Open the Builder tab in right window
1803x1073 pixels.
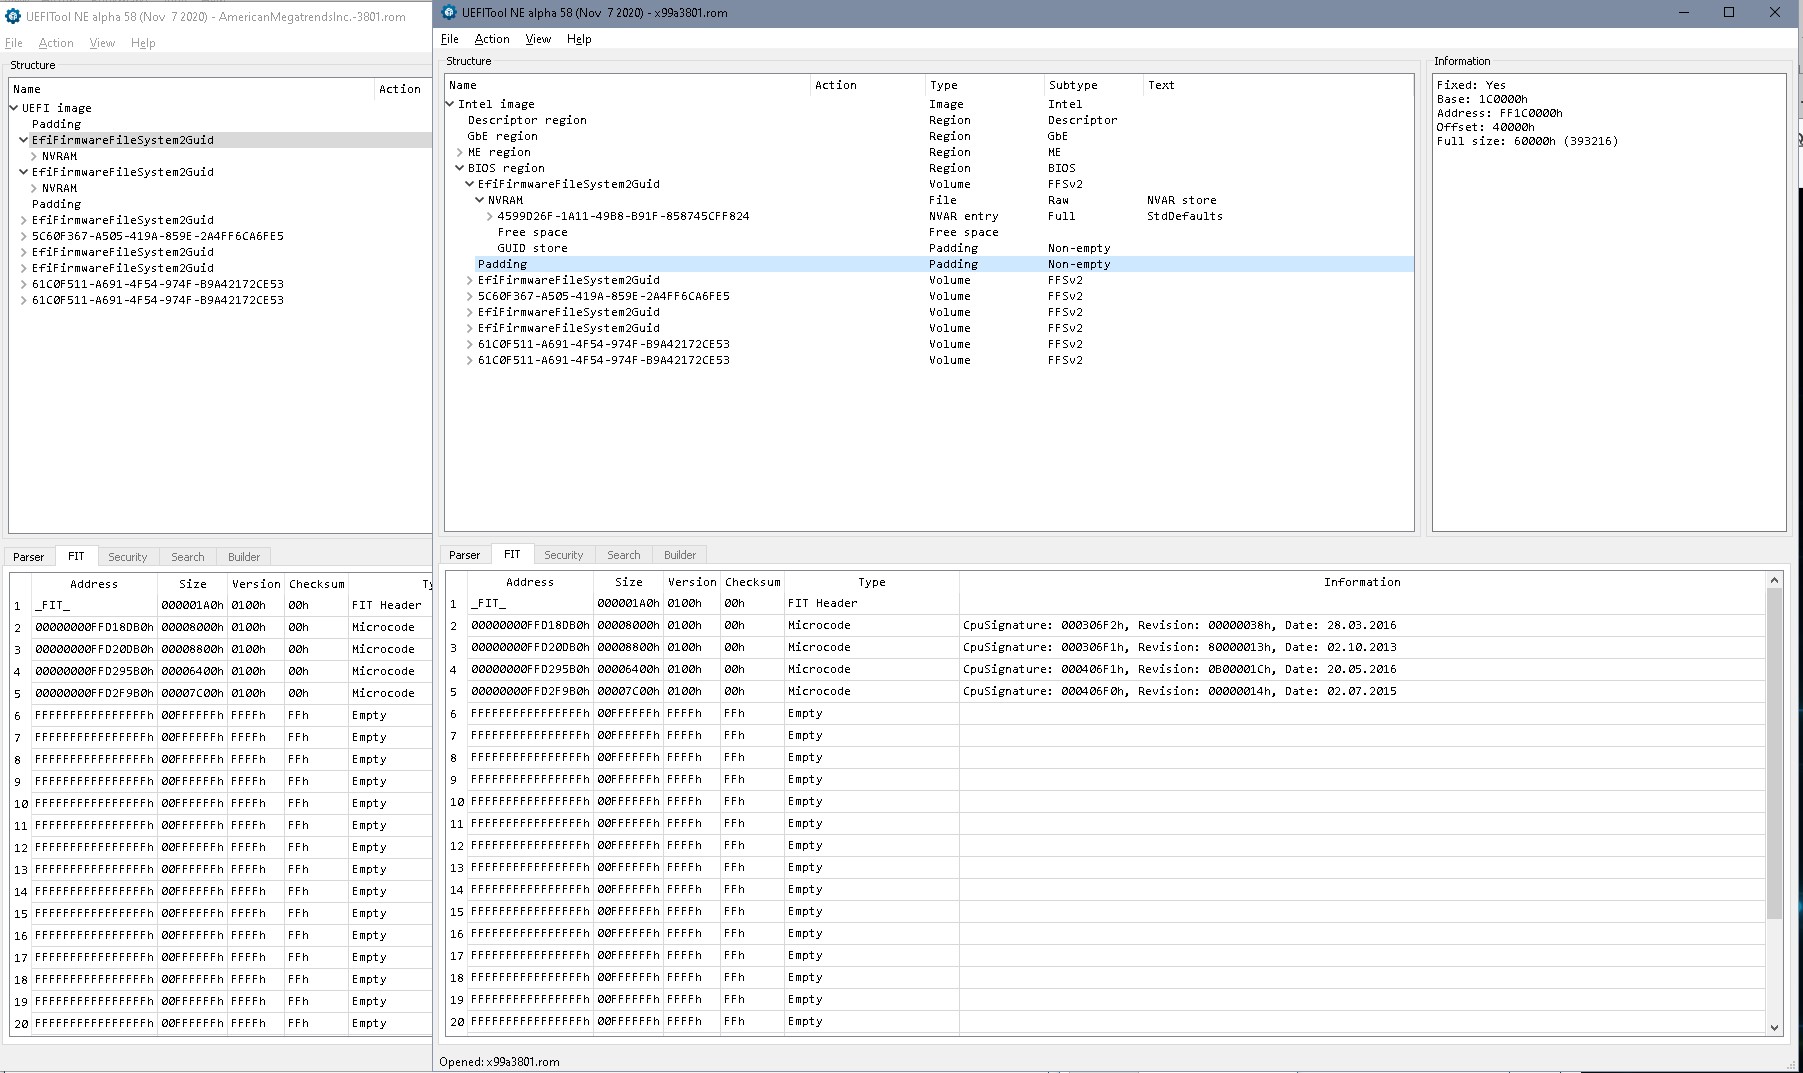680,555
